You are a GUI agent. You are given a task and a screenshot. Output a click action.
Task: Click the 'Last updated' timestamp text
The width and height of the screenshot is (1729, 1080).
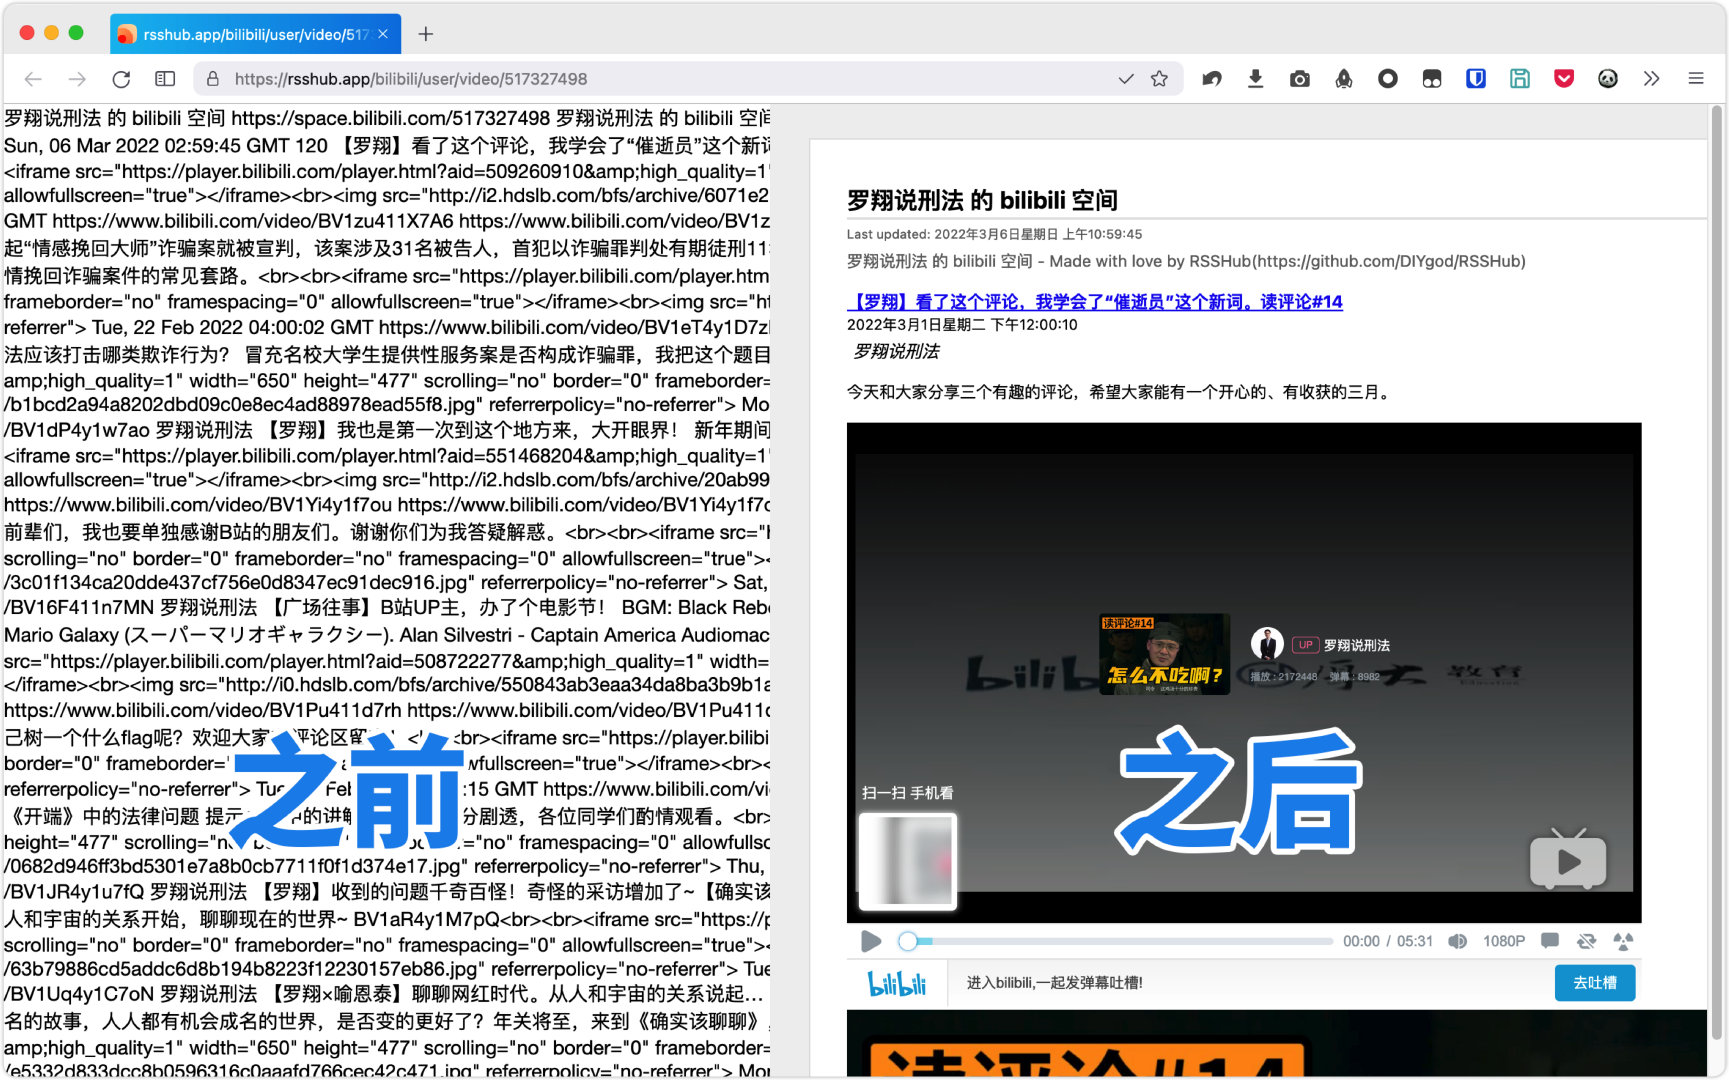coord(994,234)
